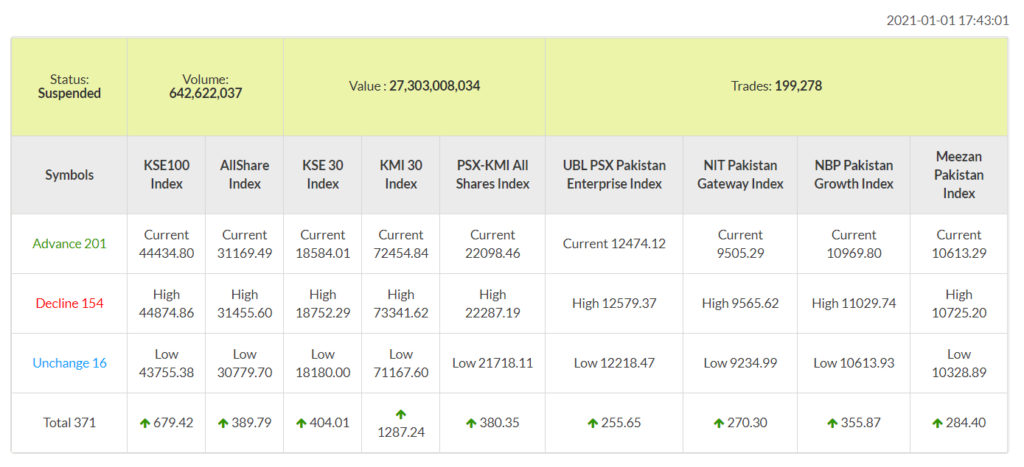The image size is (1024, 467).
Task: Click green up arrow beside 284.40
Action: (937, 423)
